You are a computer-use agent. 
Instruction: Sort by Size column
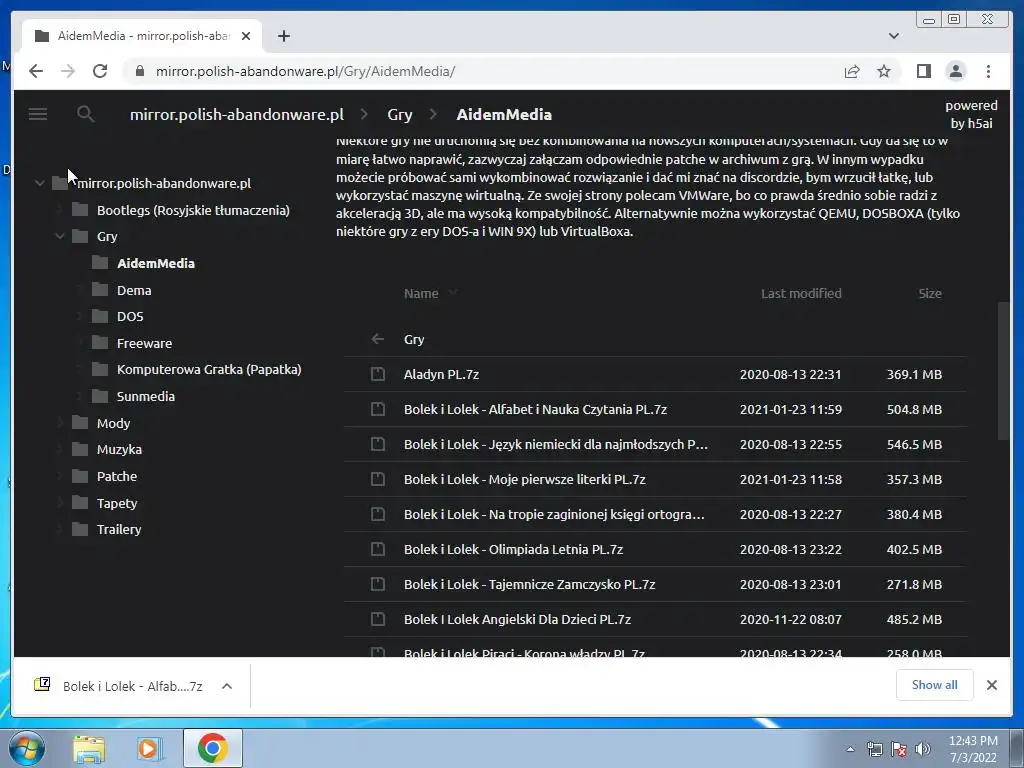click(930, 293)
